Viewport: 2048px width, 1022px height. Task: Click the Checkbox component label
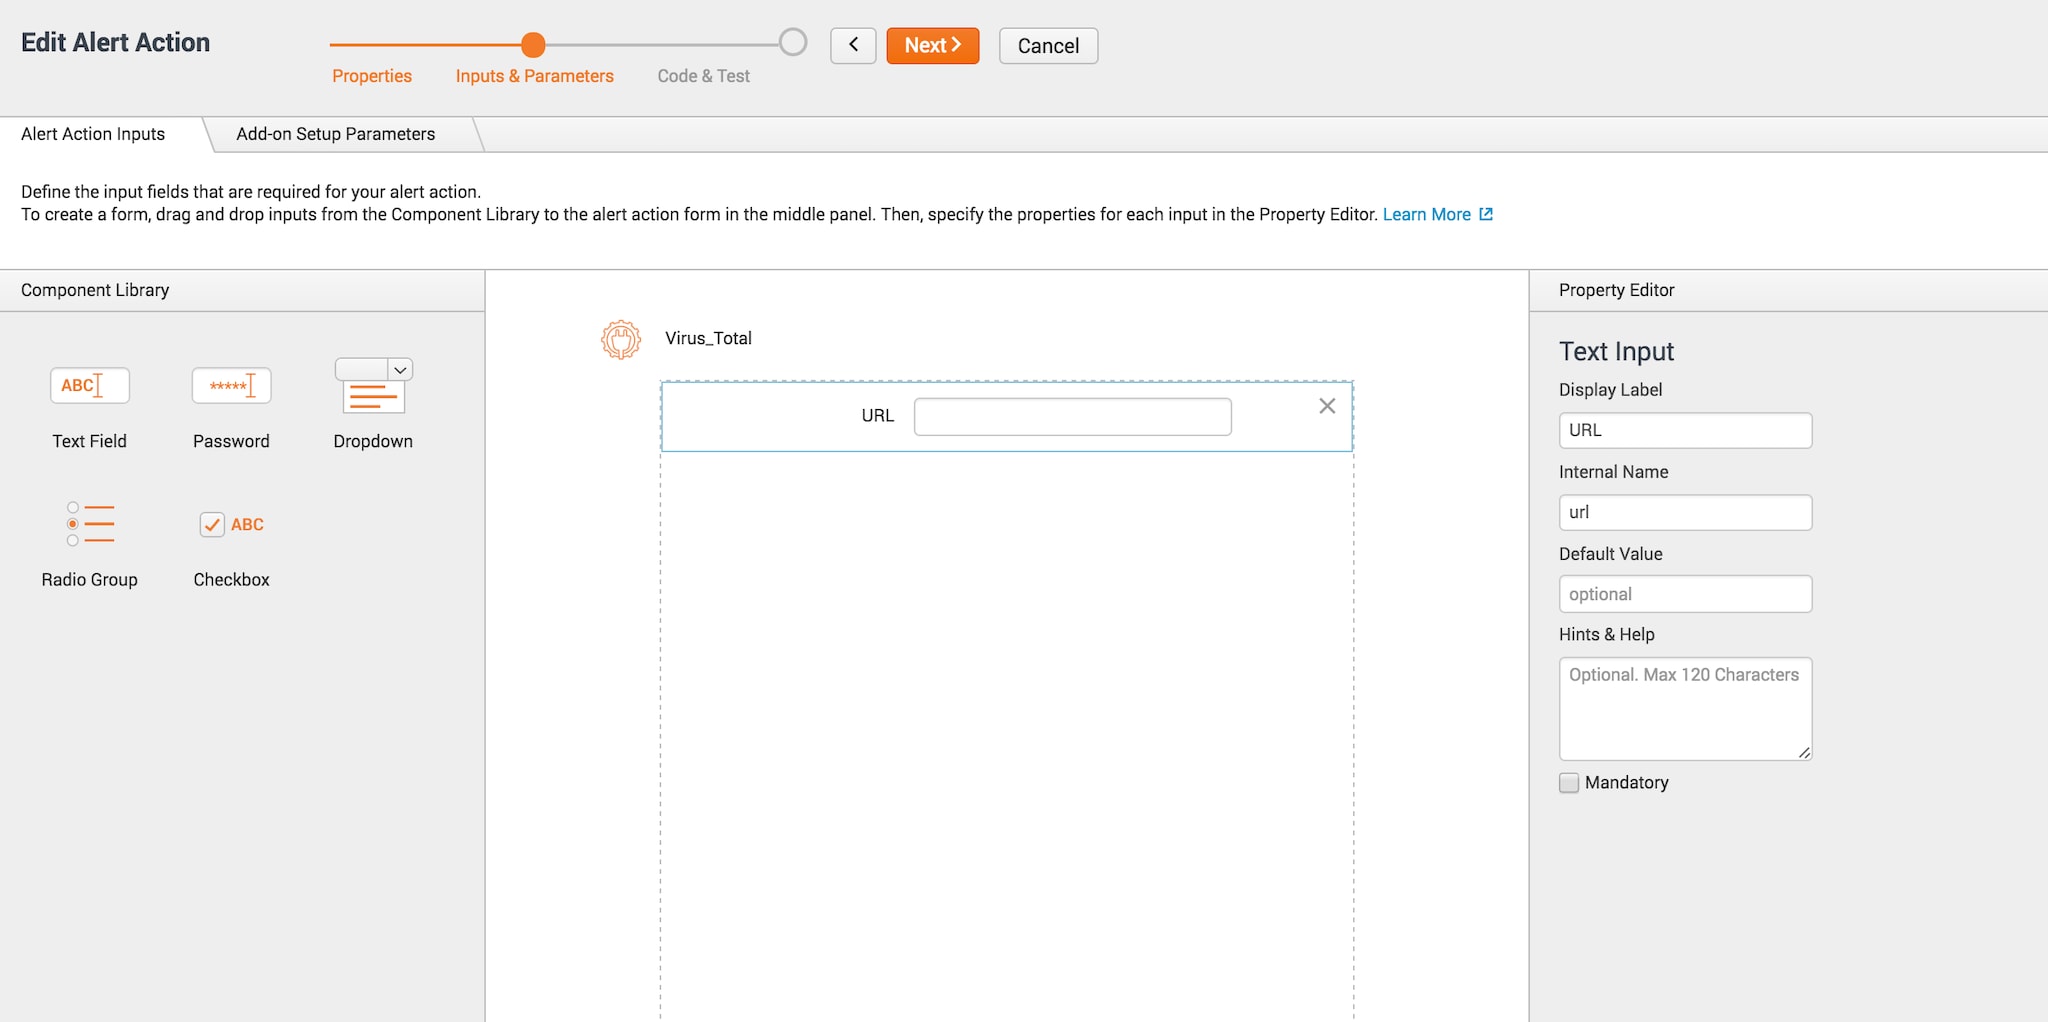click(231, 579)
